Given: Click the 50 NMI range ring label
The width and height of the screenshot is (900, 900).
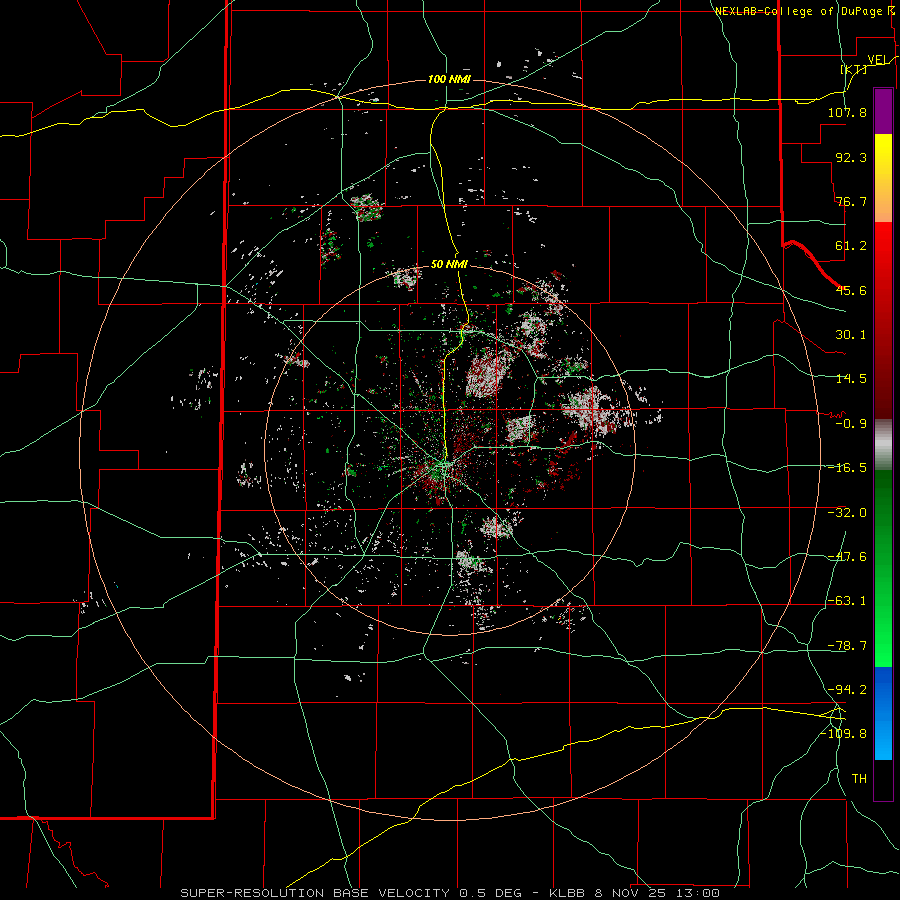Looking at the screenshot, I should 449,265.
